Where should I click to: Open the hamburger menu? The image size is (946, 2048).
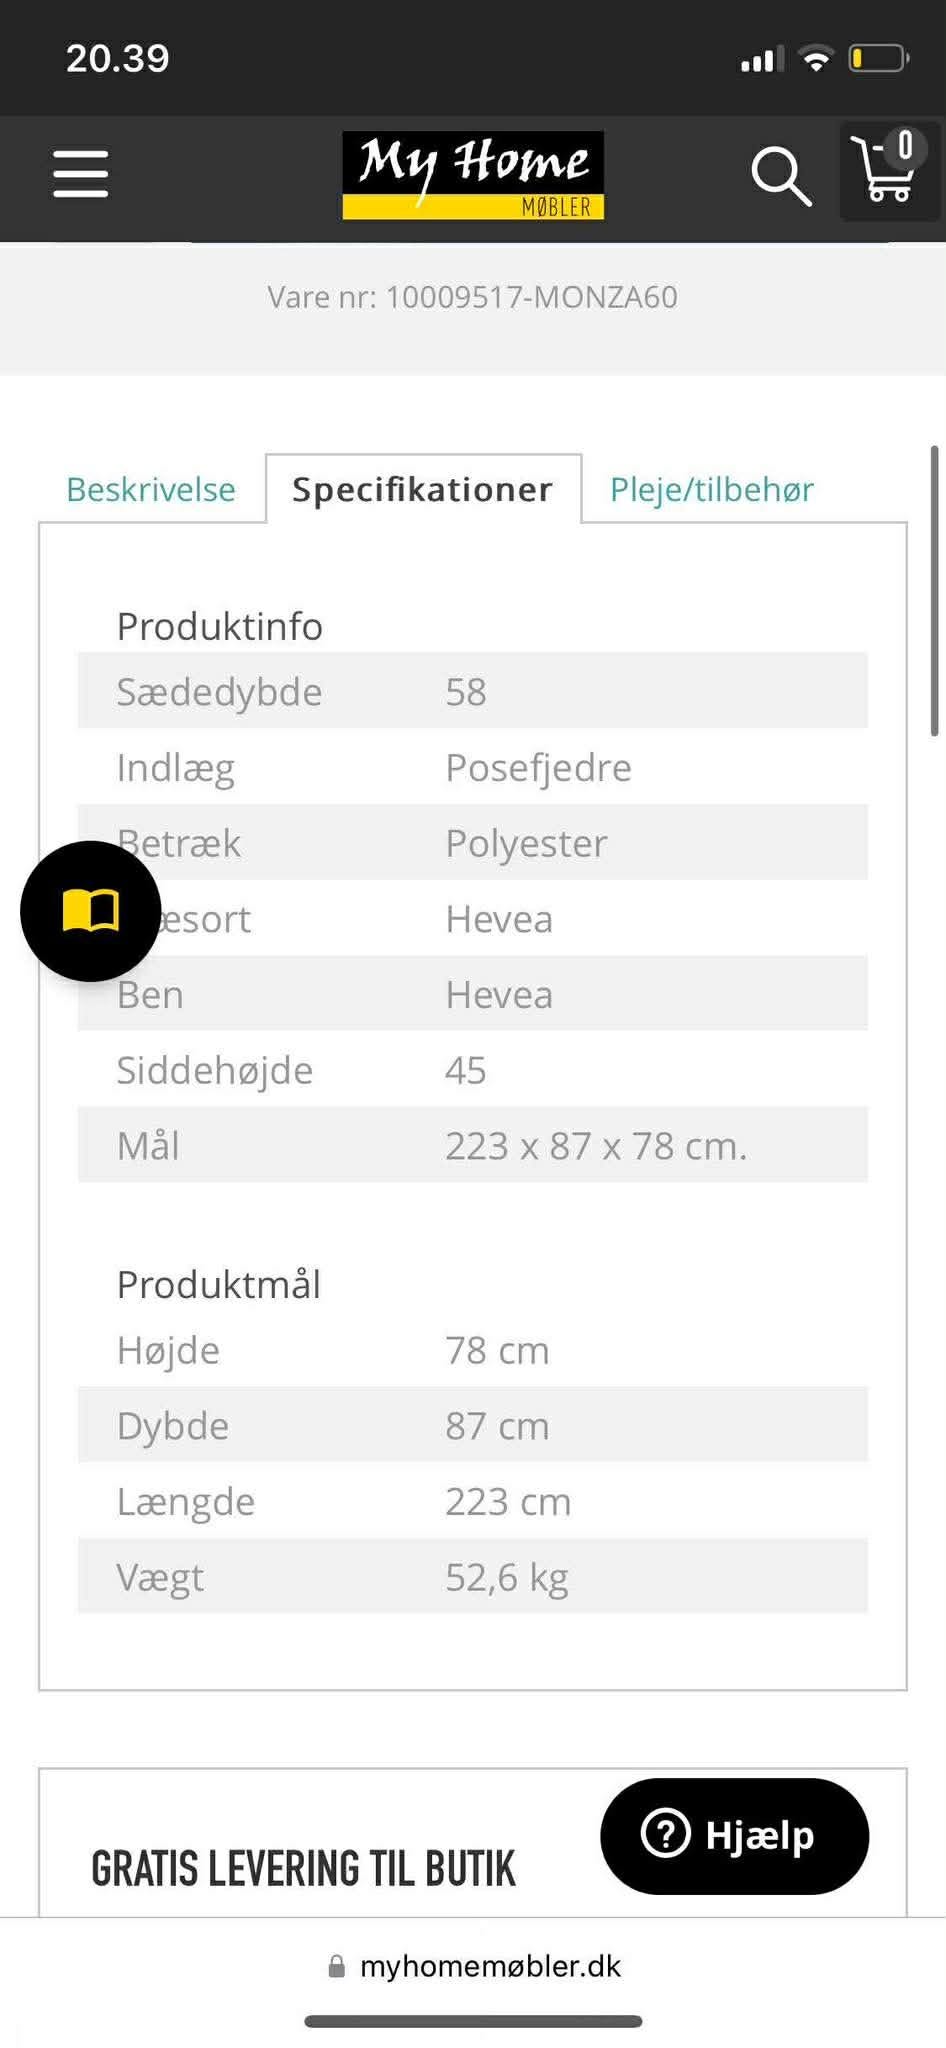(80, 174)
